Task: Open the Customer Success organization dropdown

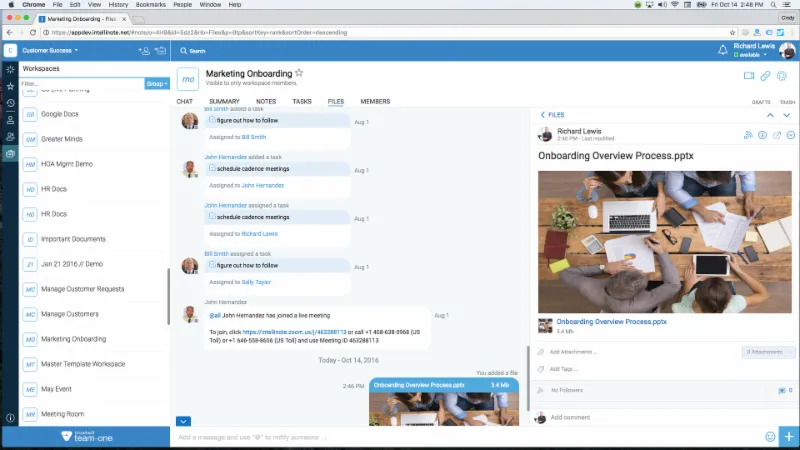Action: click(x=50, y=51)
